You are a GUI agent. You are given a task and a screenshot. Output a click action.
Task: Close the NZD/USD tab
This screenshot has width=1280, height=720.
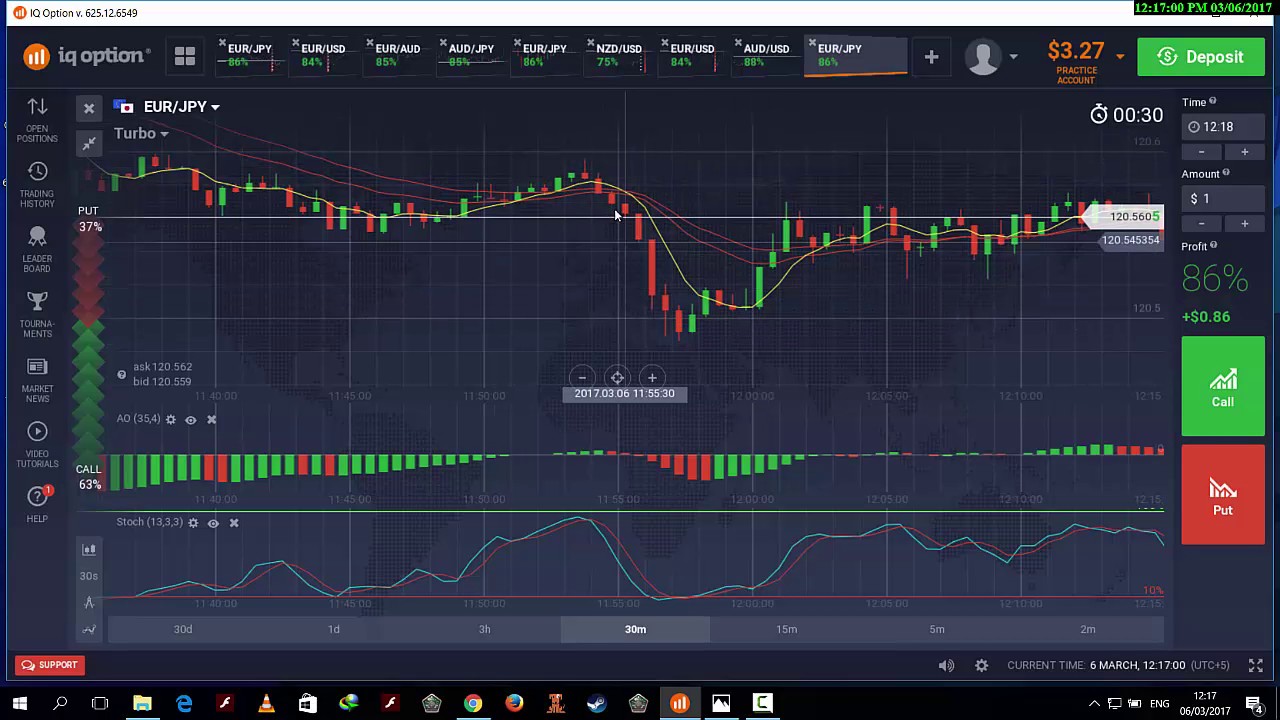[592, 44]
